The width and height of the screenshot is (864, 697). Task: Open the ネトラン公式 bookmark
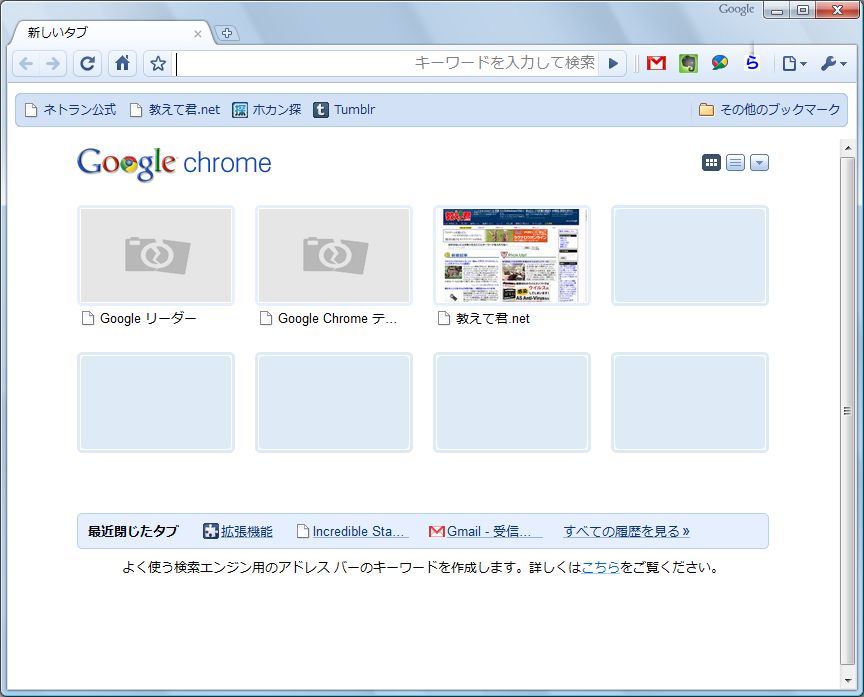[71, 110]
